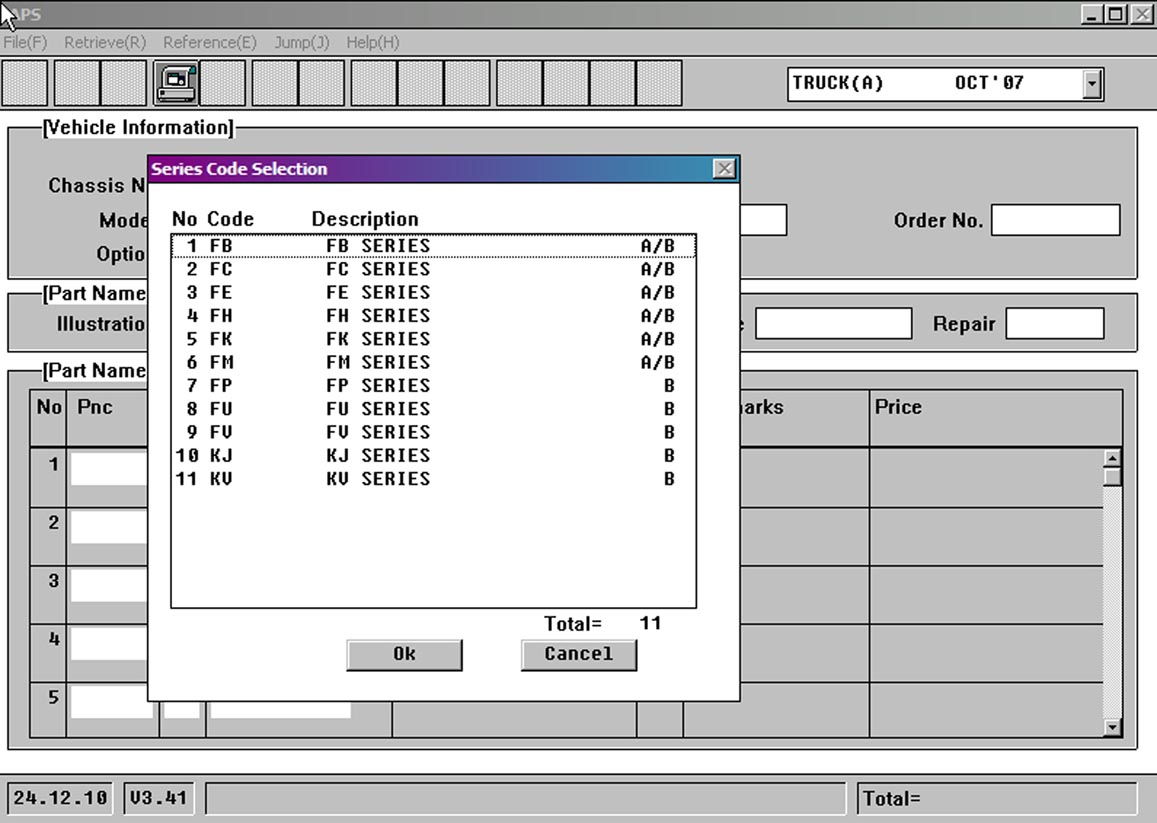Select the FB SERIES row

click(x=432, y=246)
